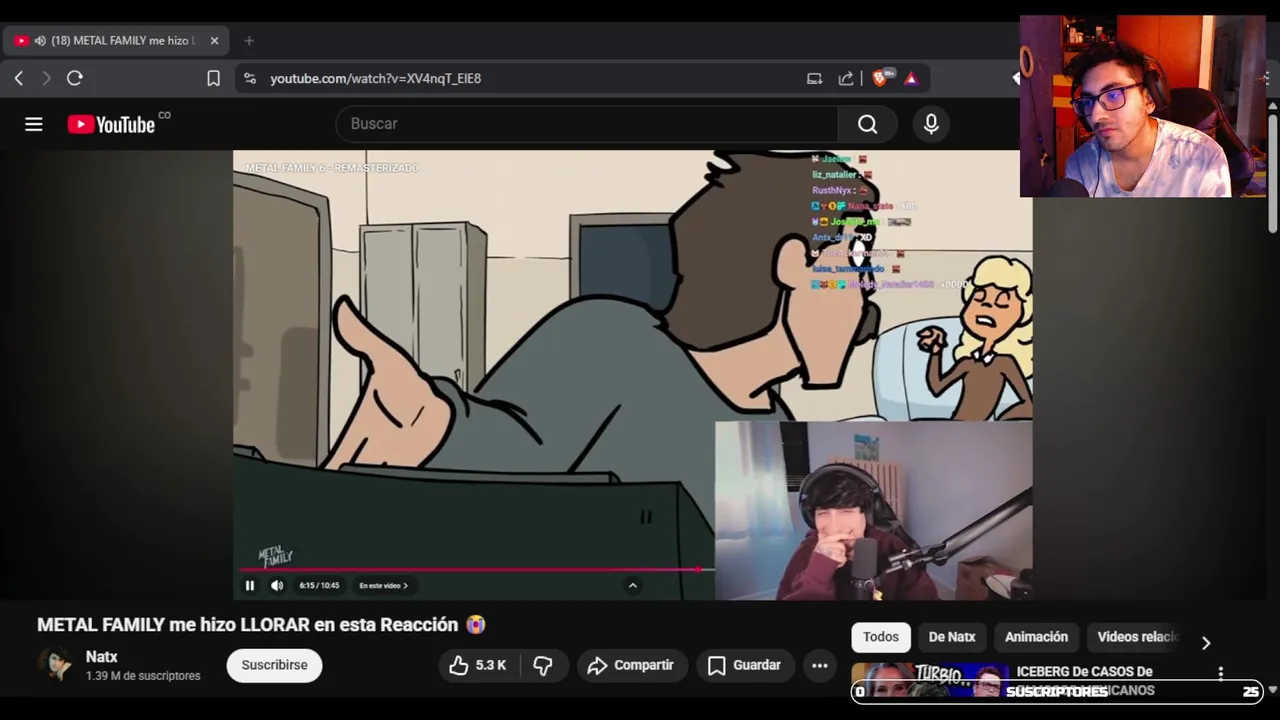View site information icon in address bar

click(x=250, y=78)
